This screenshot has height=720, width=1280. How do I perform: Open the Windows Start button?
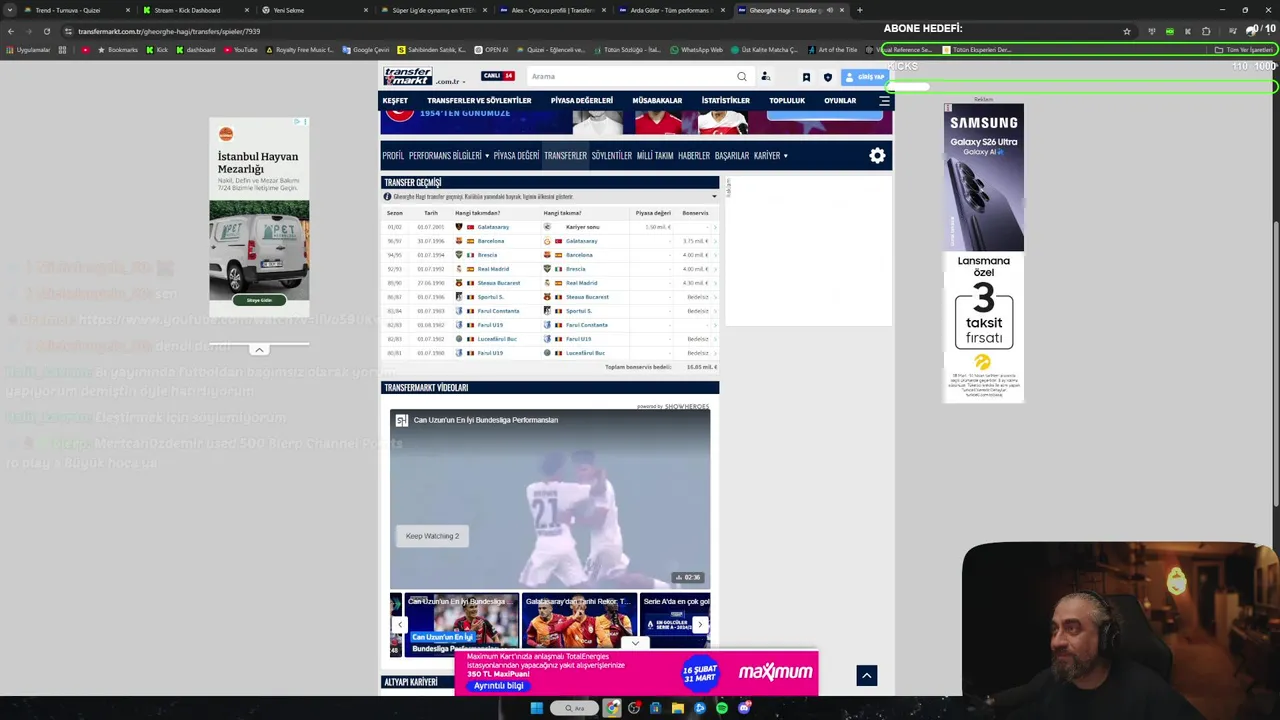tap(536, 708)
